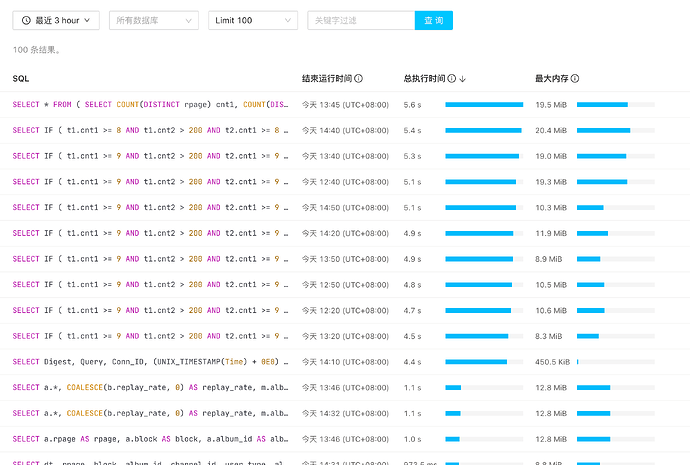Screen dimensions: 690x465
Task: Open the SELECT a.rpage AS rpage query row
Action: (150, 439)
